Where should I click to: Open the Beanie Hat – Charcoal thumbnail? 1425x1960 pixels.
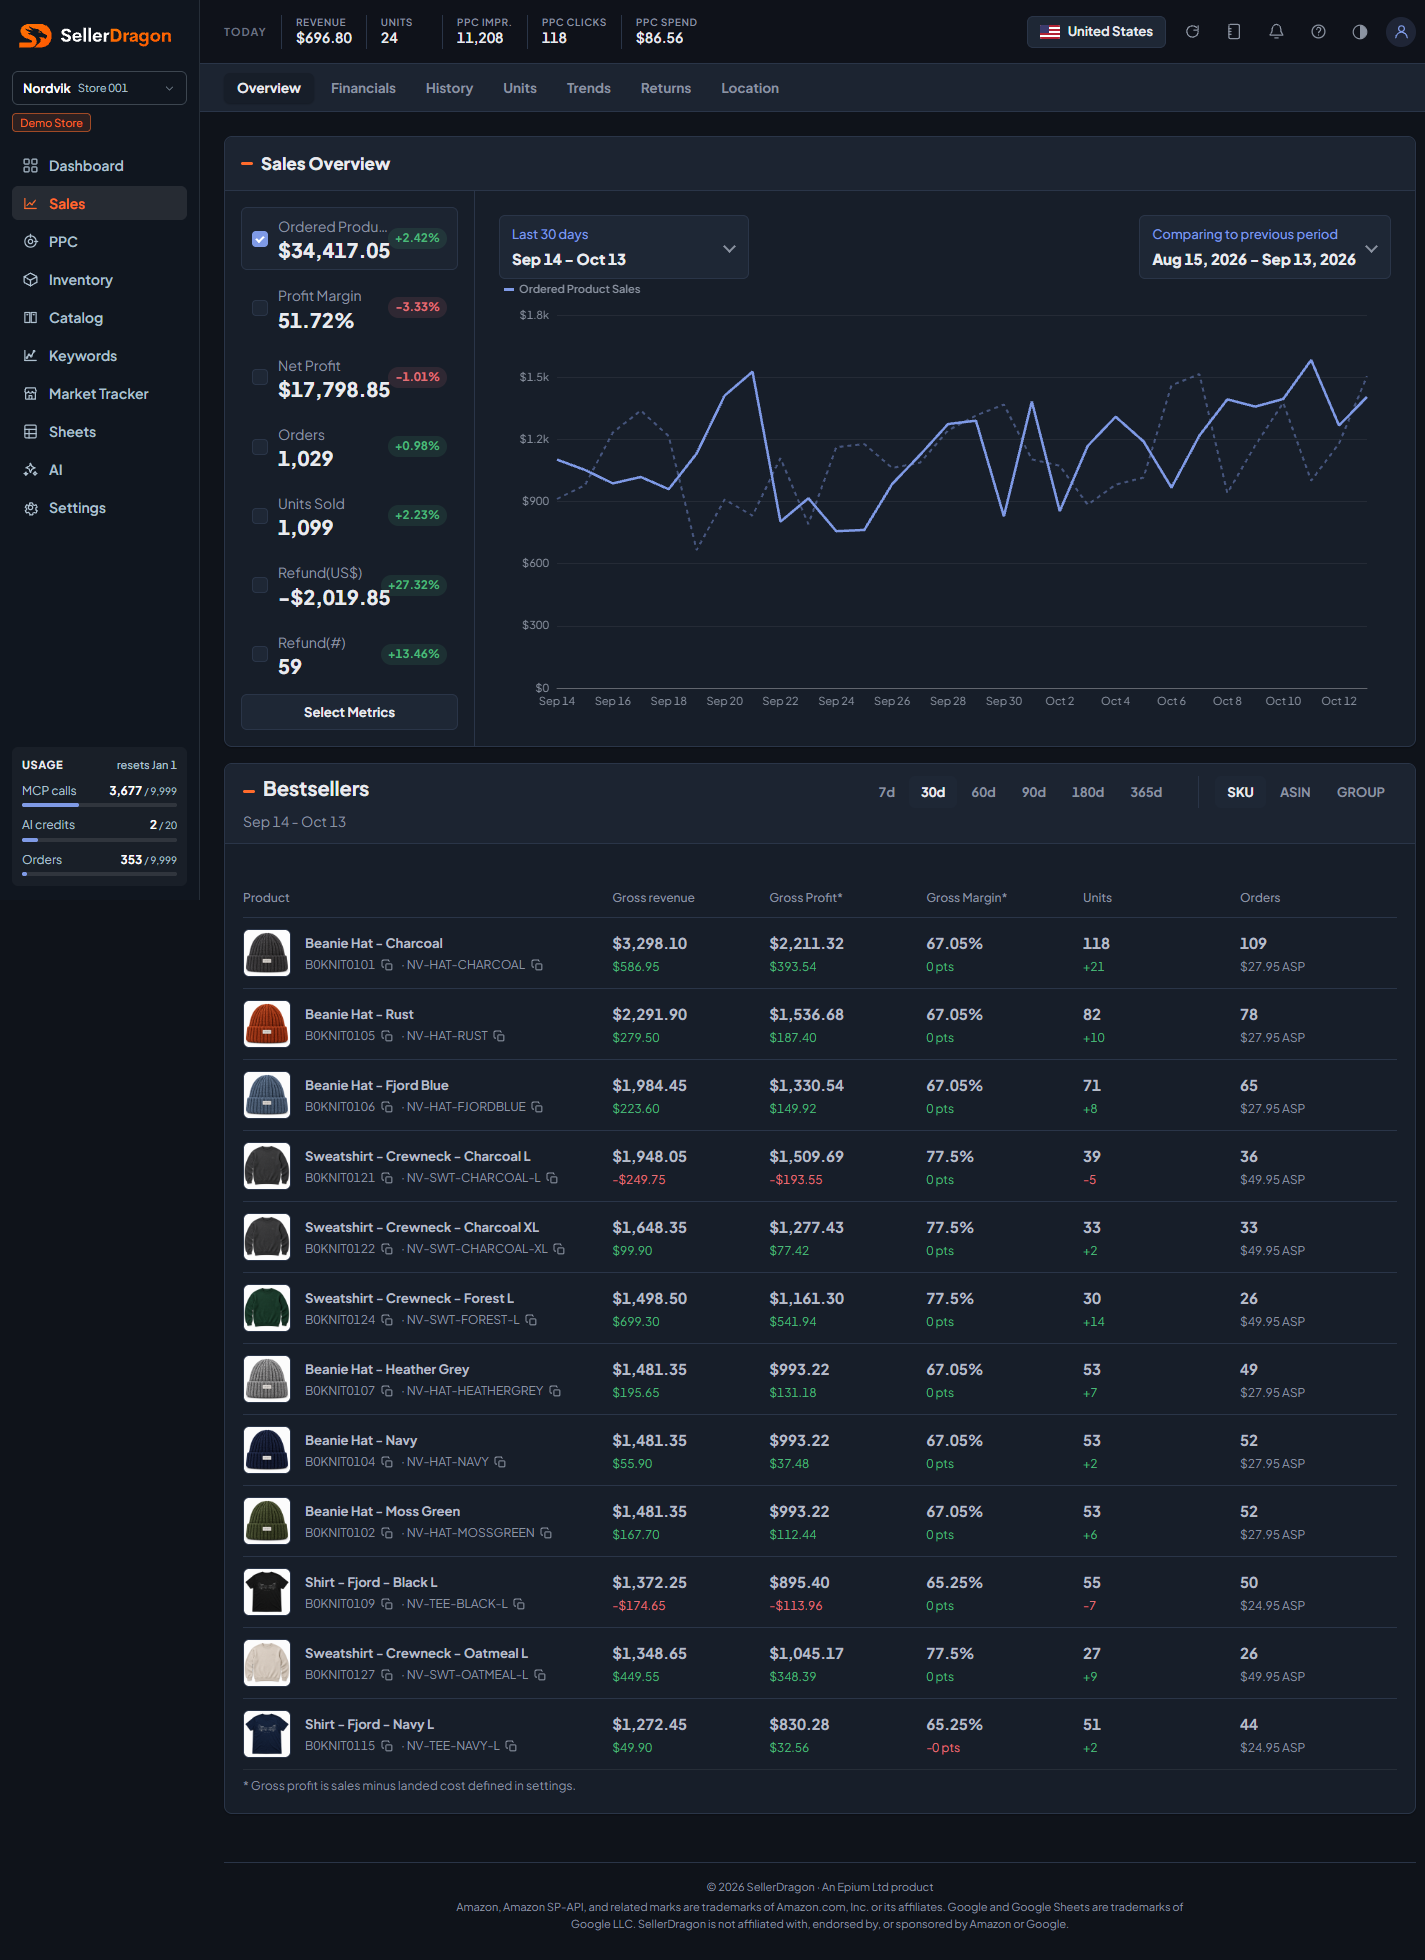coord(267,953)
